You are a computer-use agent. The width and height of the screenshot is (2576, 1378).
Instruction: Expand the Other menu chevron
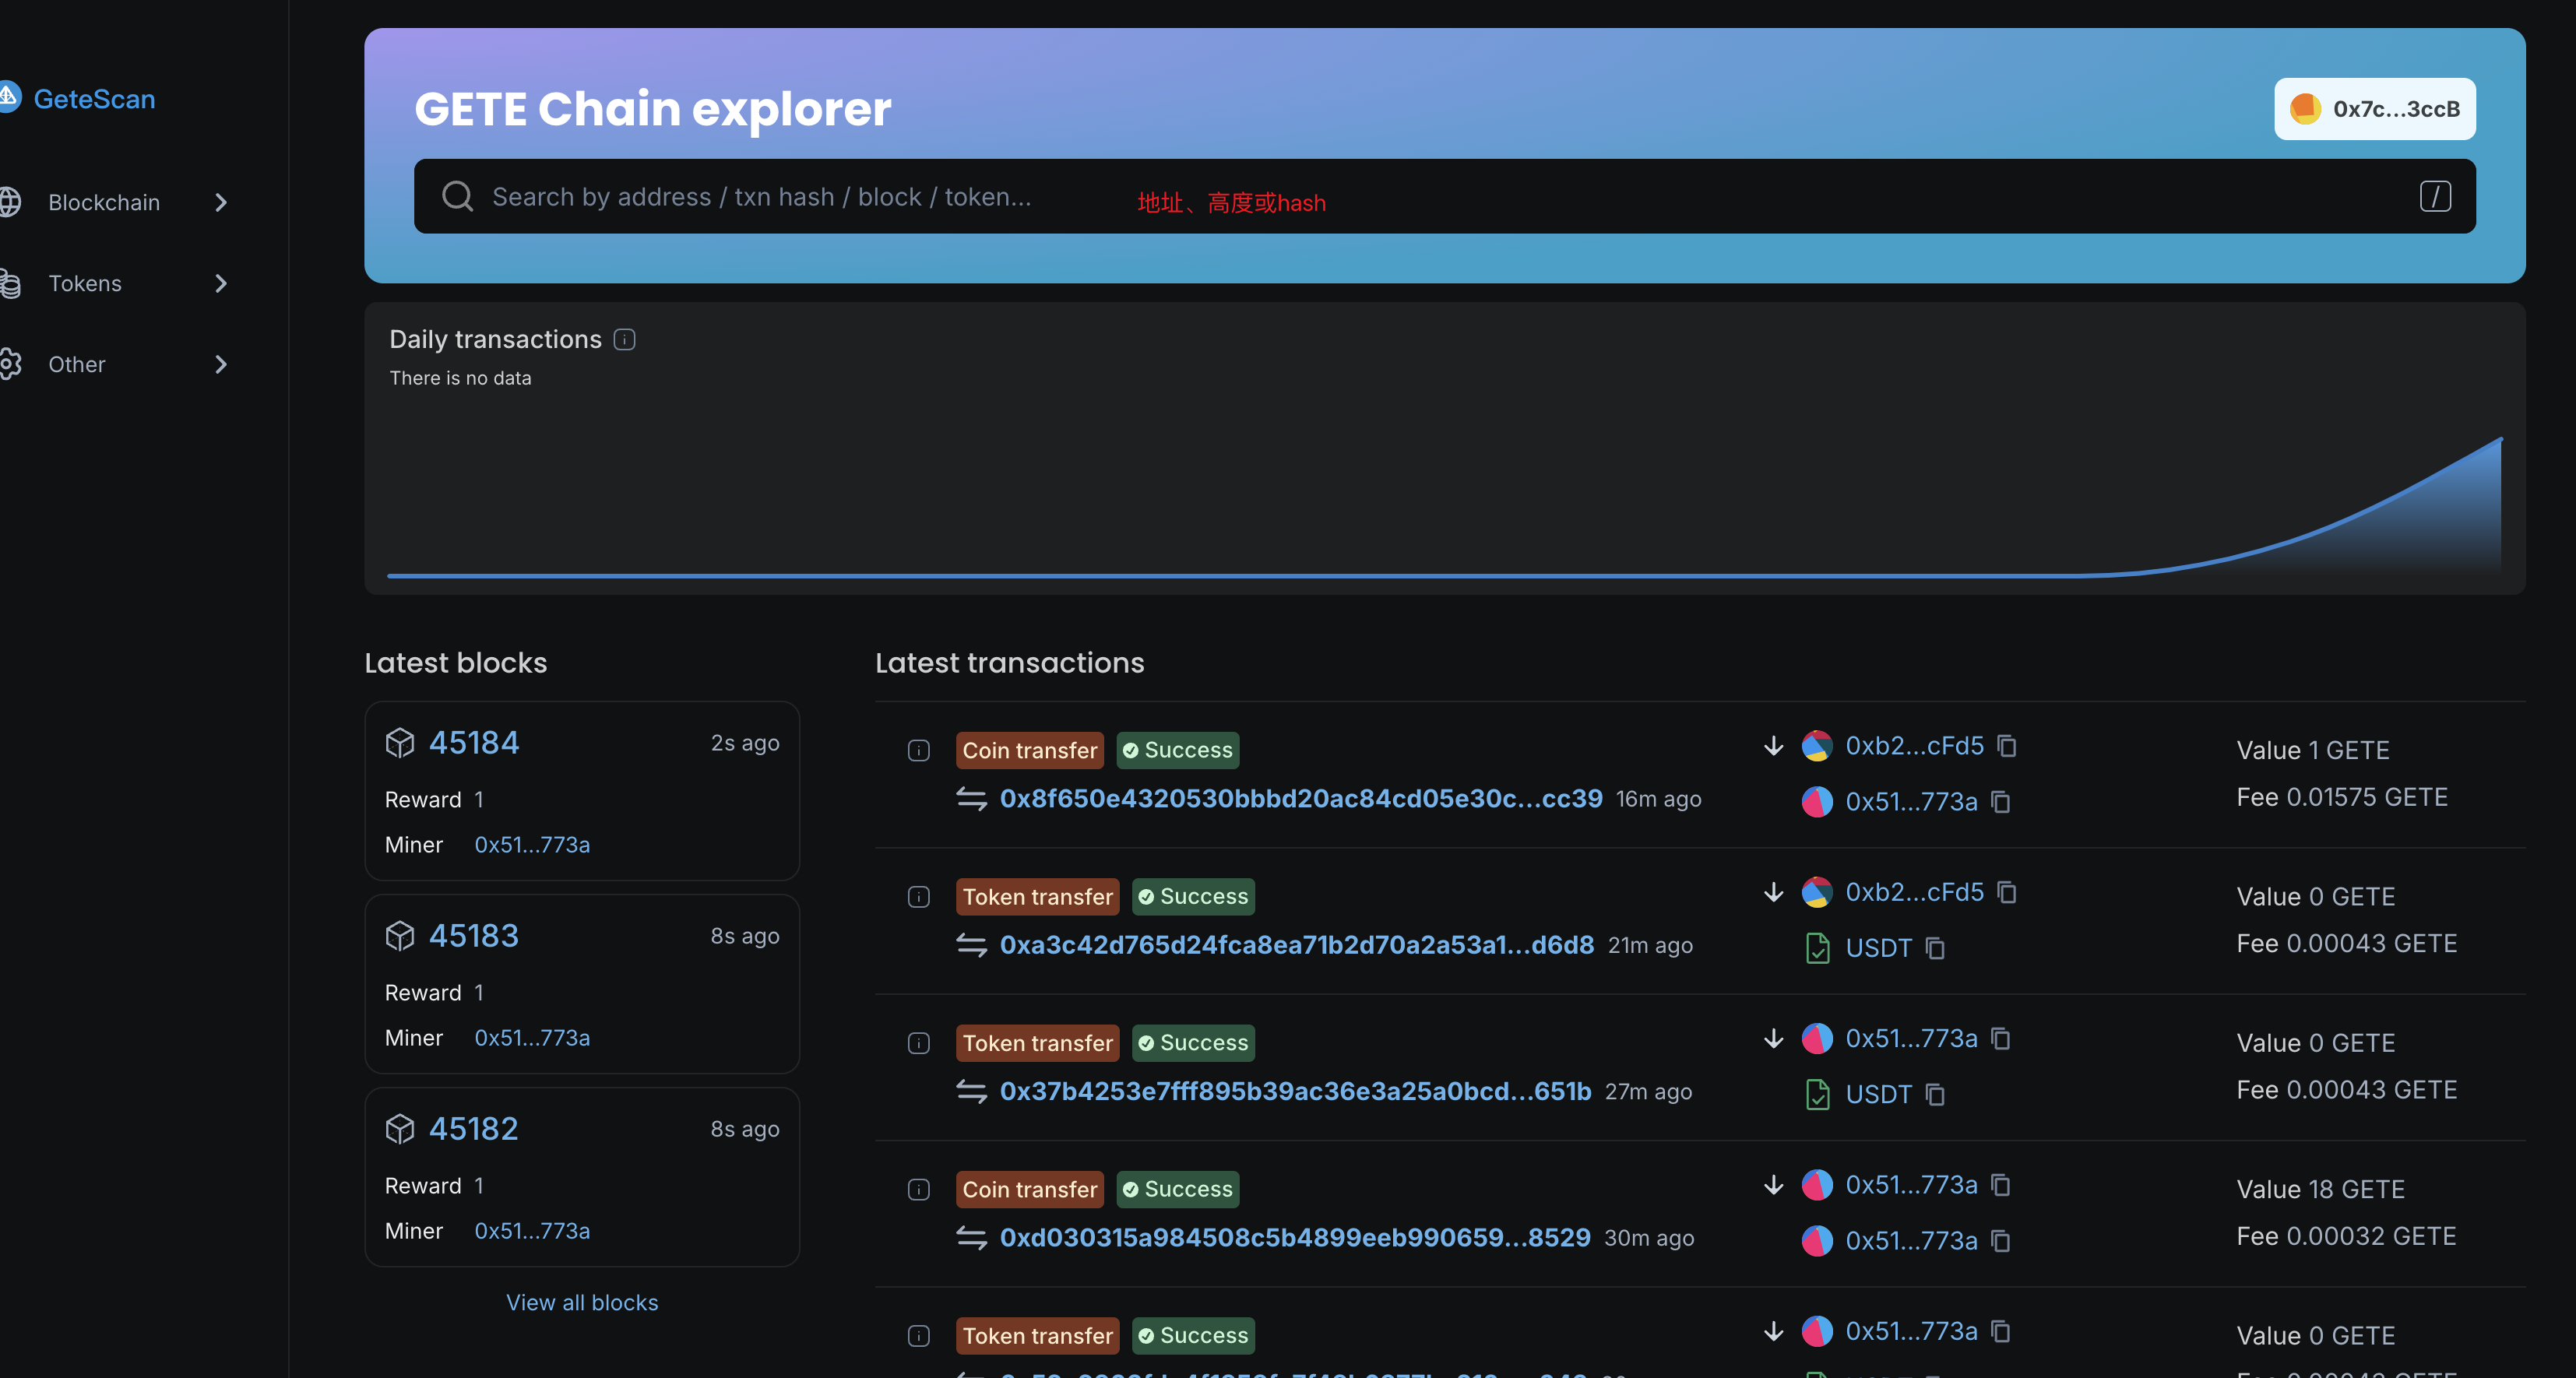221,365
